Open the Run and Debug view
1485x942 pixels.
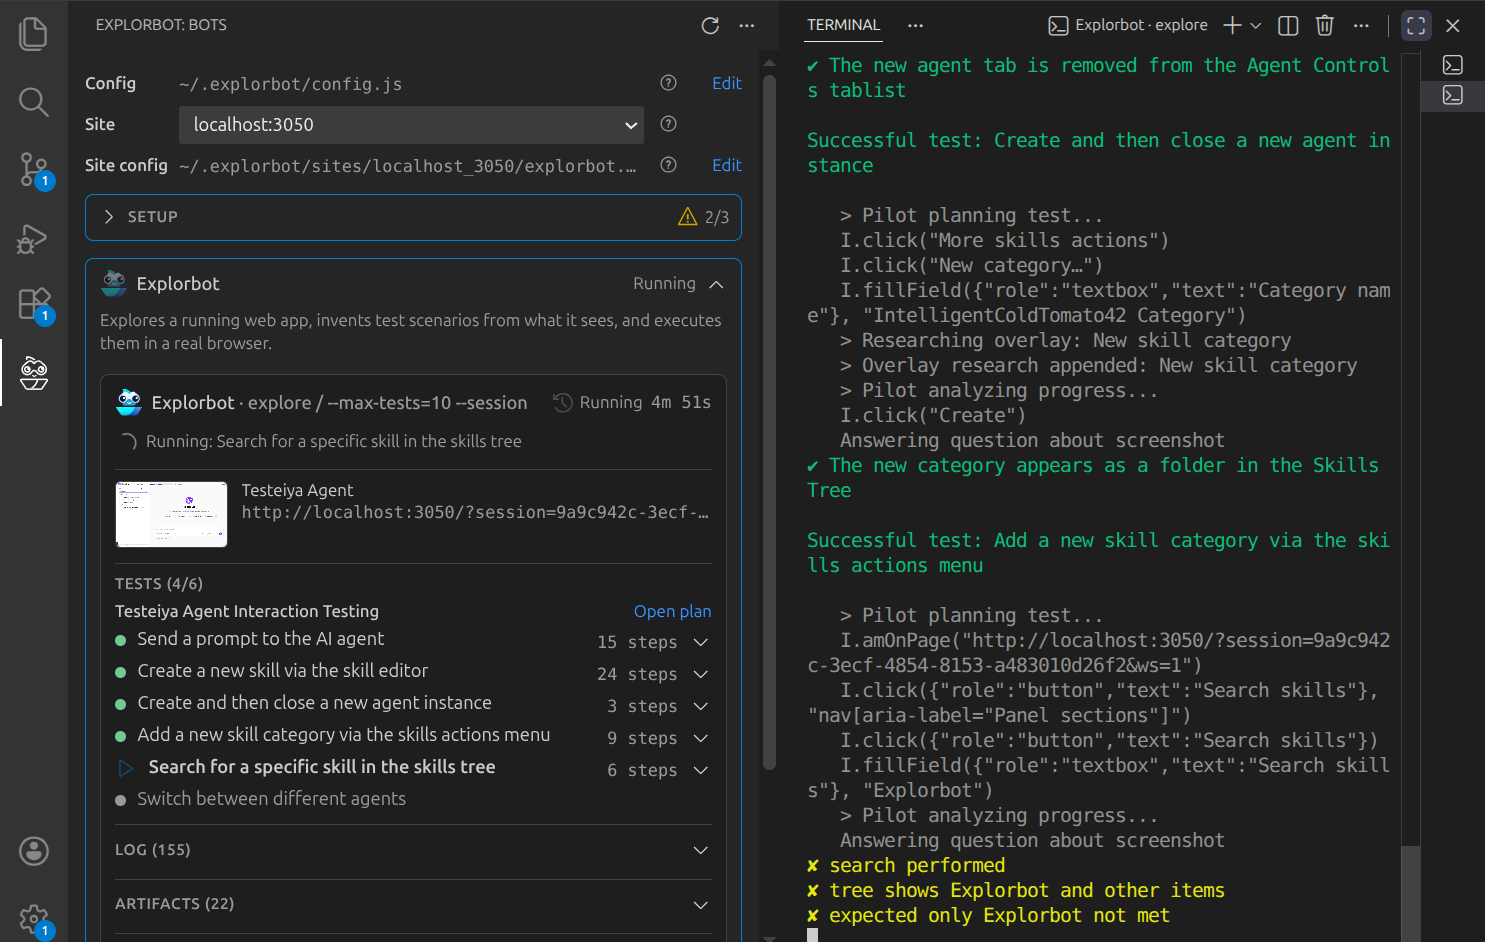(33, 238)
